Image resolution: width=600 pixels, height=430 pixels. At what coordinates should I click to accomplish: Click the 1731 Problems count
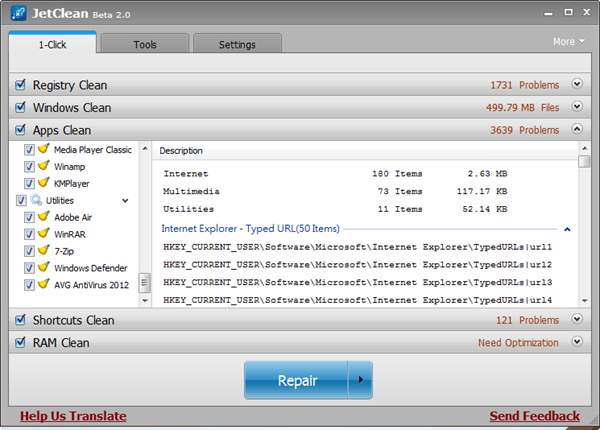525,85
